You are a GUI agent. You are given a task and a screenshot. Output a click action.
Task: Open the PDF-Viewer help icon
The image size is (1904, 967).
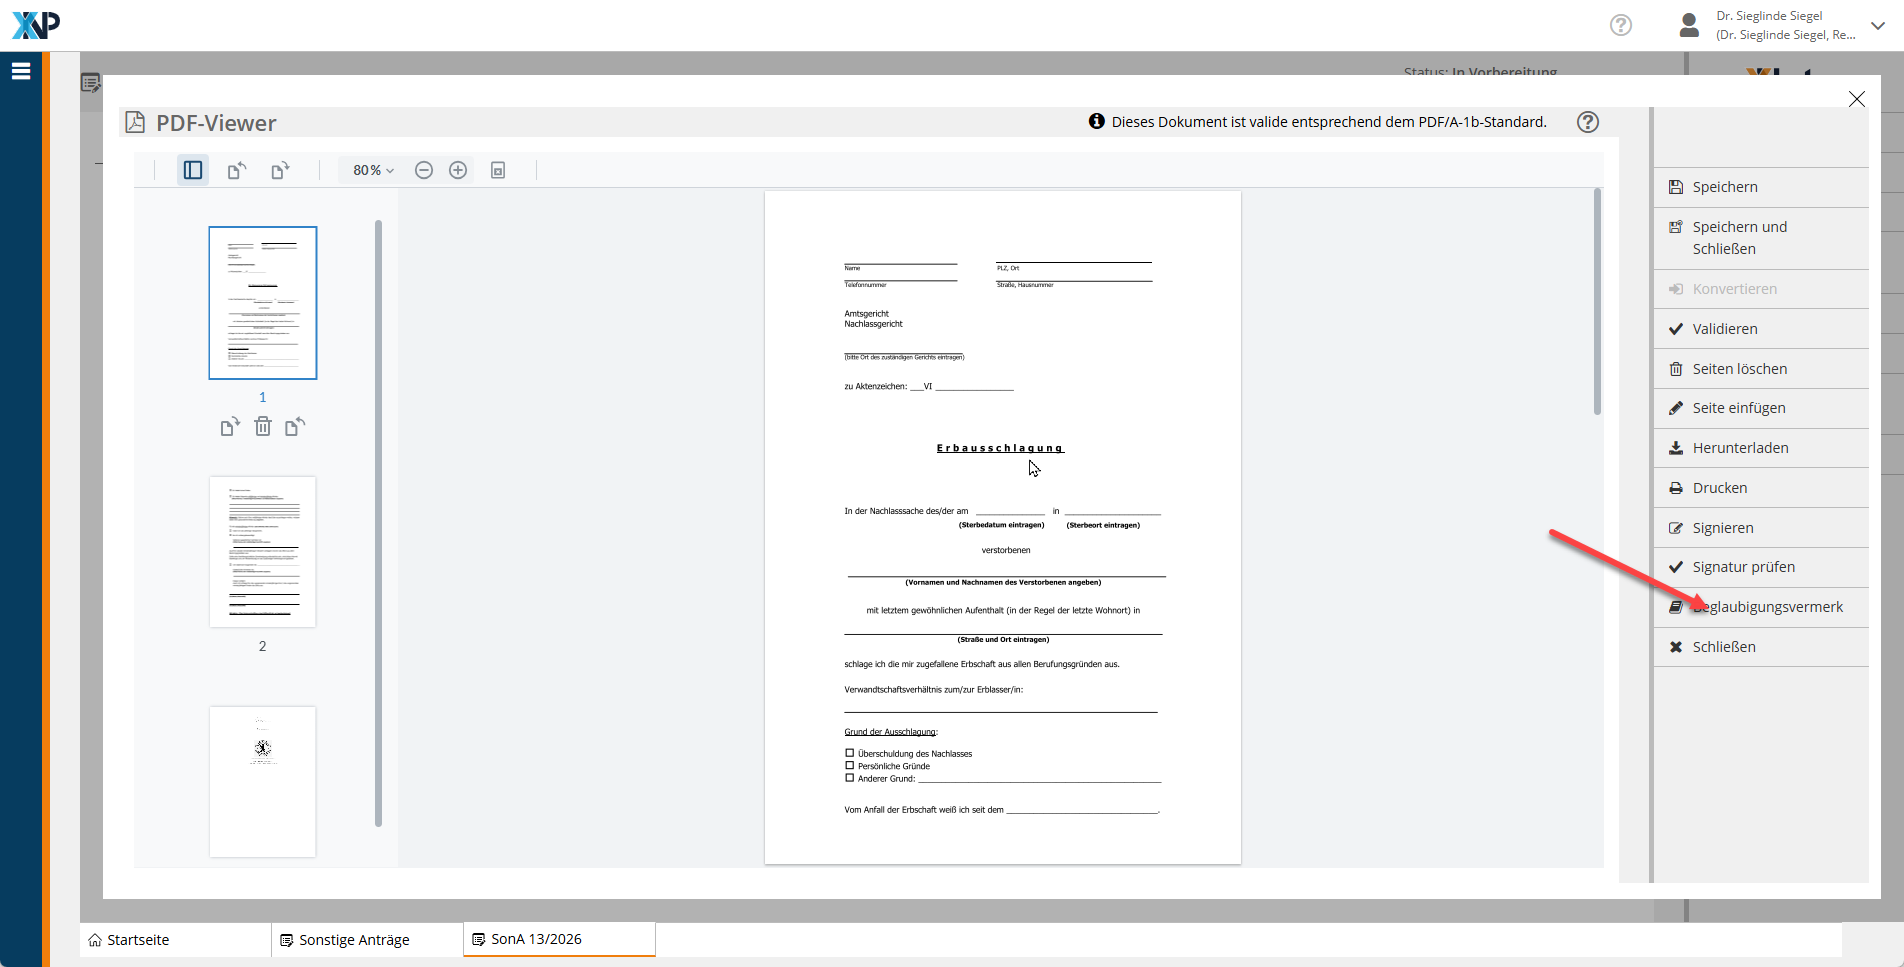[1587, 122]
